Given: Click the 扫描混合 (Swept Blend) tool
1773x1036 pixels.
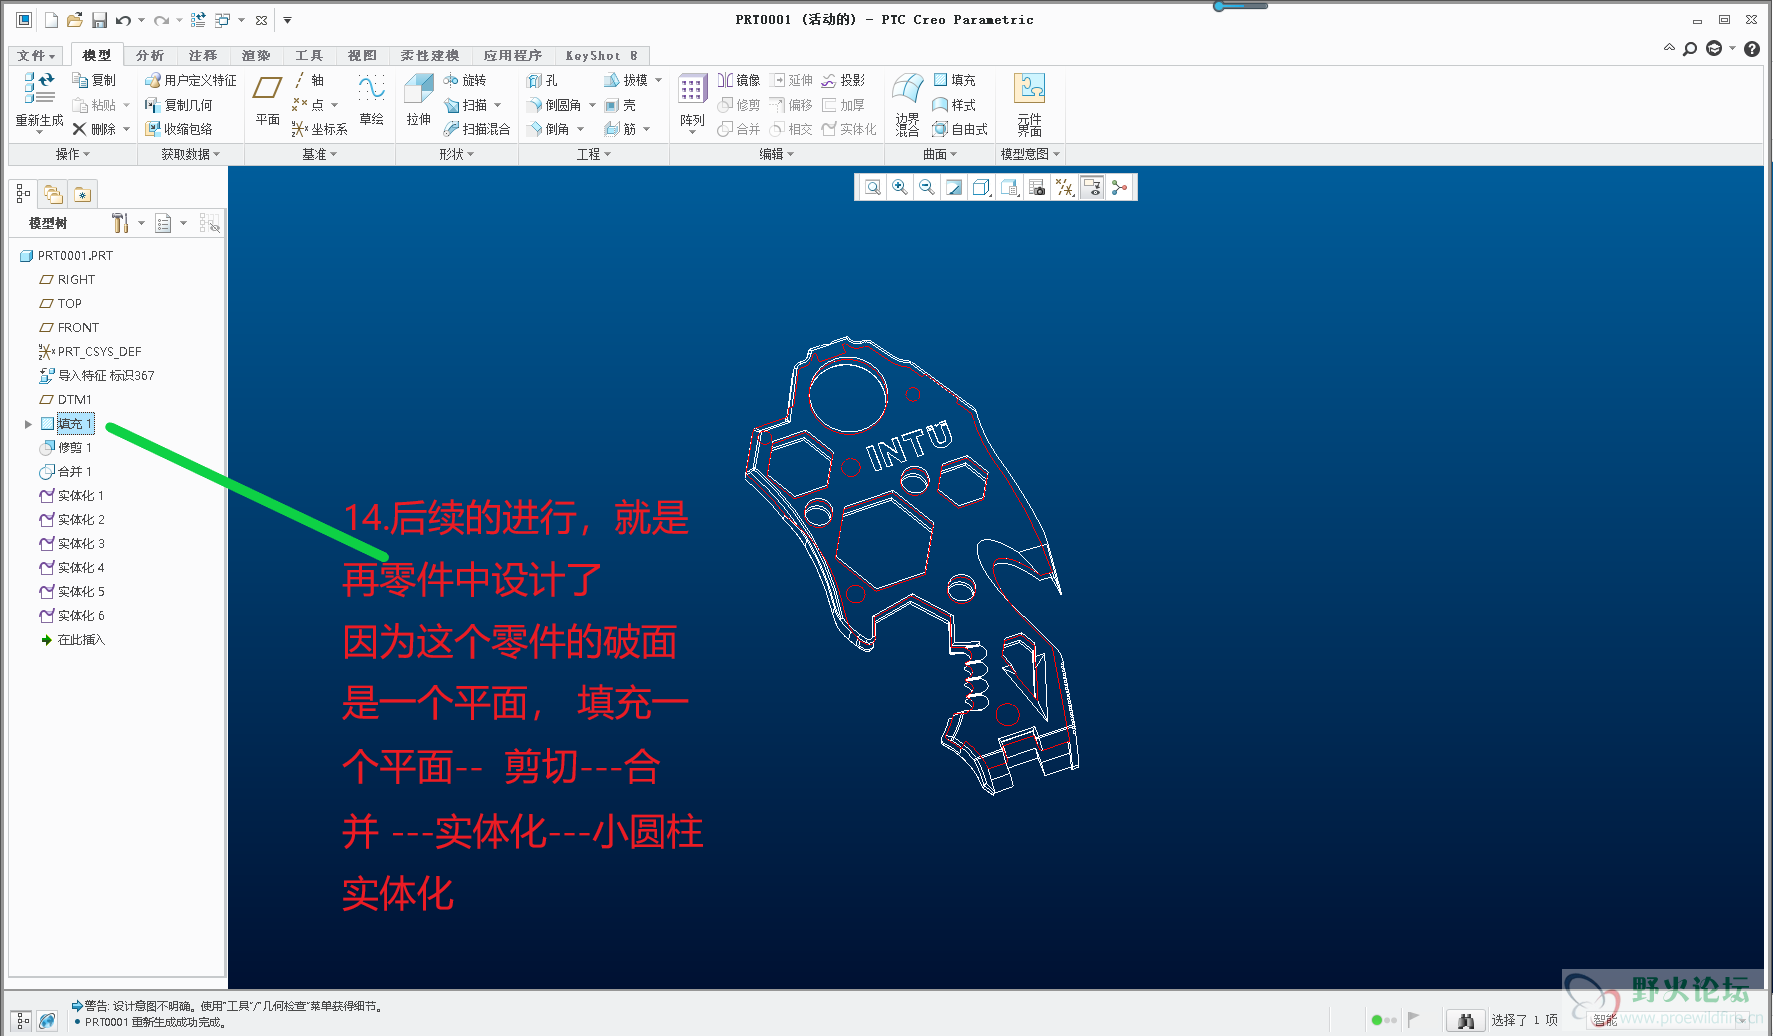Looking at the screenshot, I should point(477,129).
